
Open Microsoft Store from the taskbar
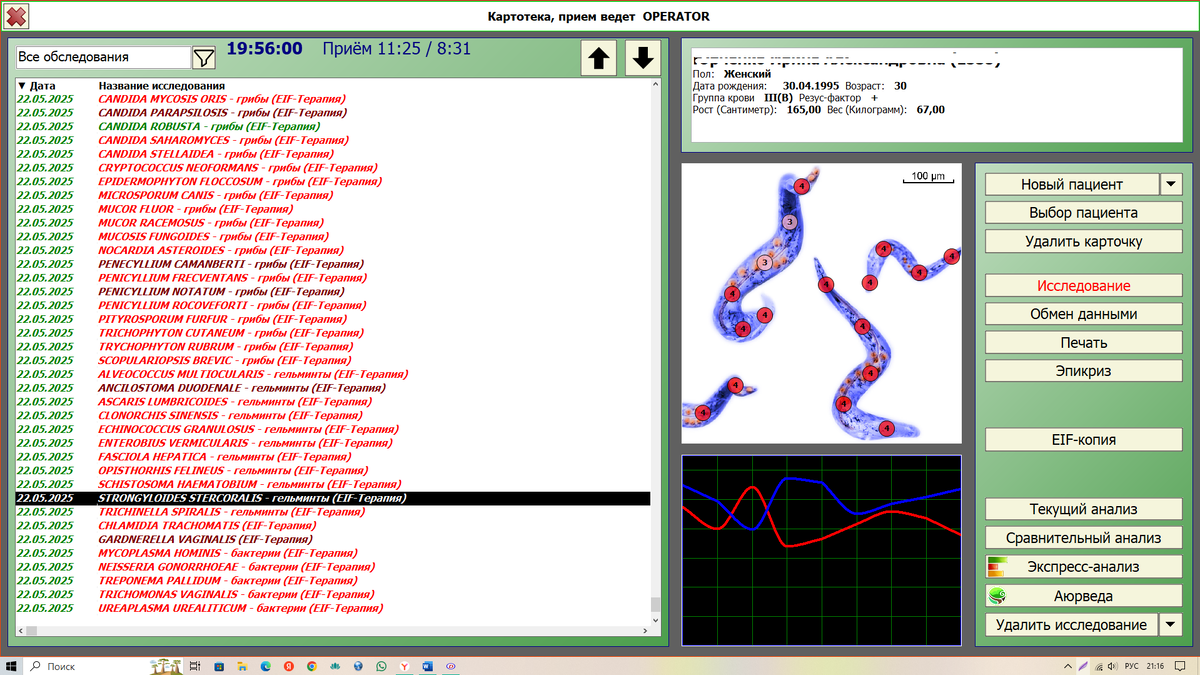click(x=218, y=665)
